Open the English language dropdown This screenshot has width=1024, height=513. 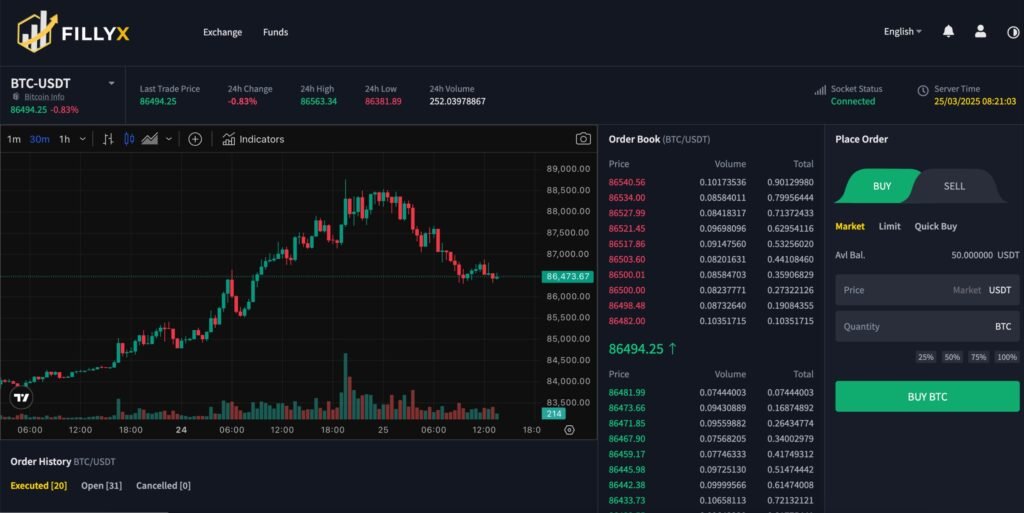tap(903, 32)
